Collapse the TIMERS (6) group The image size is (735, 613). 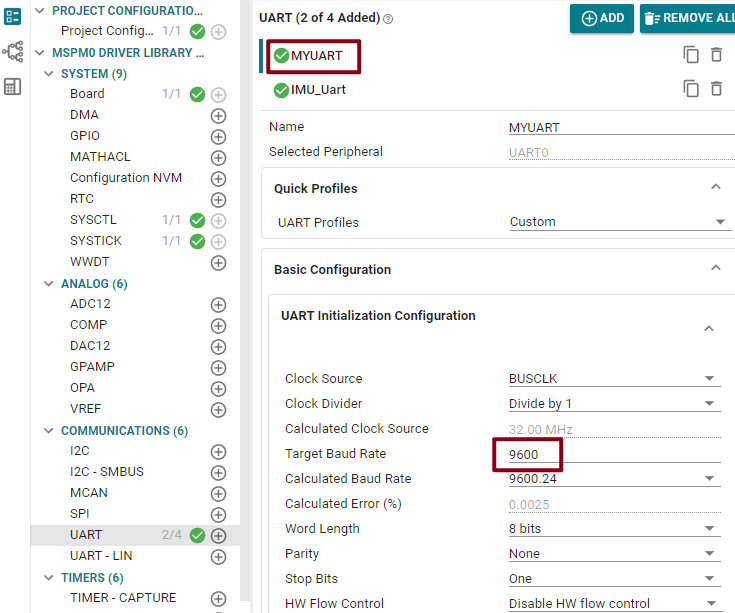49,577
